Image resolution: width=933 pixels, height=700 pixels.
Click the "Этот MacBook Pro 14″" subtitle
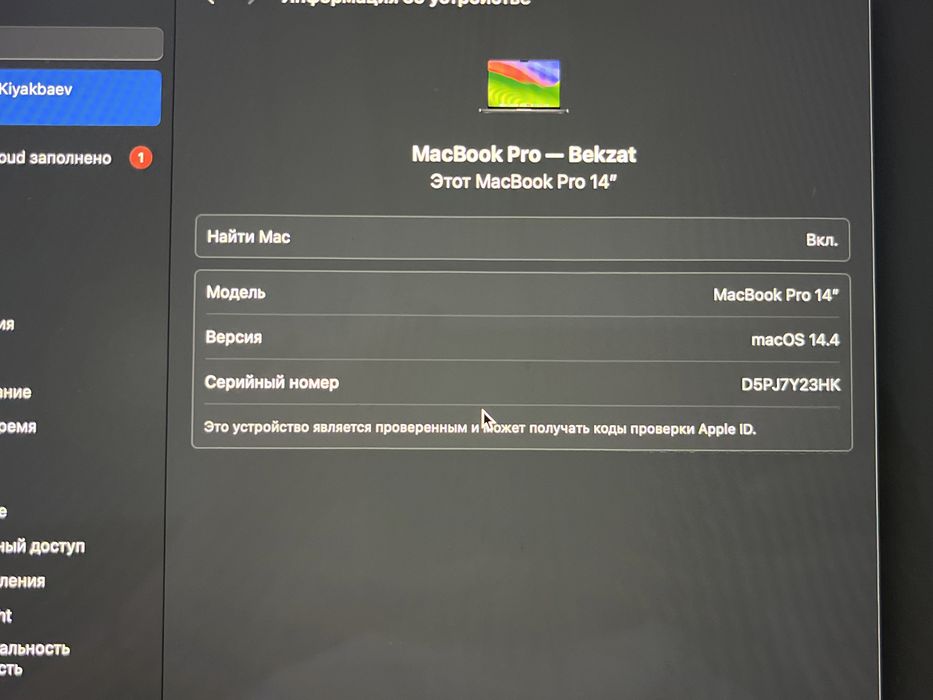point(523,182)
